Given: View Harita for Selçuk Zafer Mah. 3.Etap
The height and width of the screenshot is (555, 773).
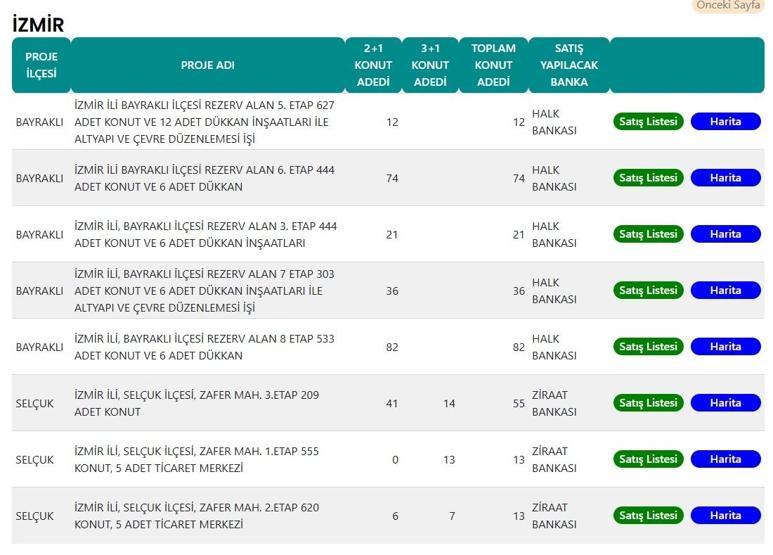Looking at the screenshot, I should click(x=726, y=403).
